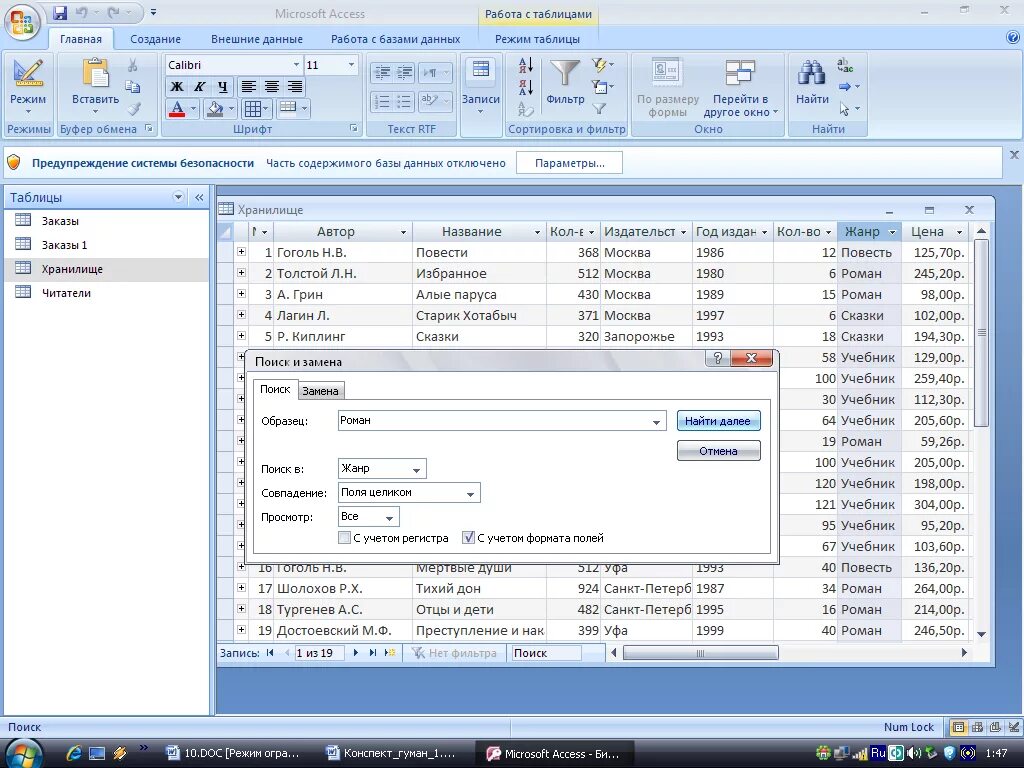Switch to the Внешние данные tab
The height and width of the screenshot is (768, 1024).
coord(257,39)
